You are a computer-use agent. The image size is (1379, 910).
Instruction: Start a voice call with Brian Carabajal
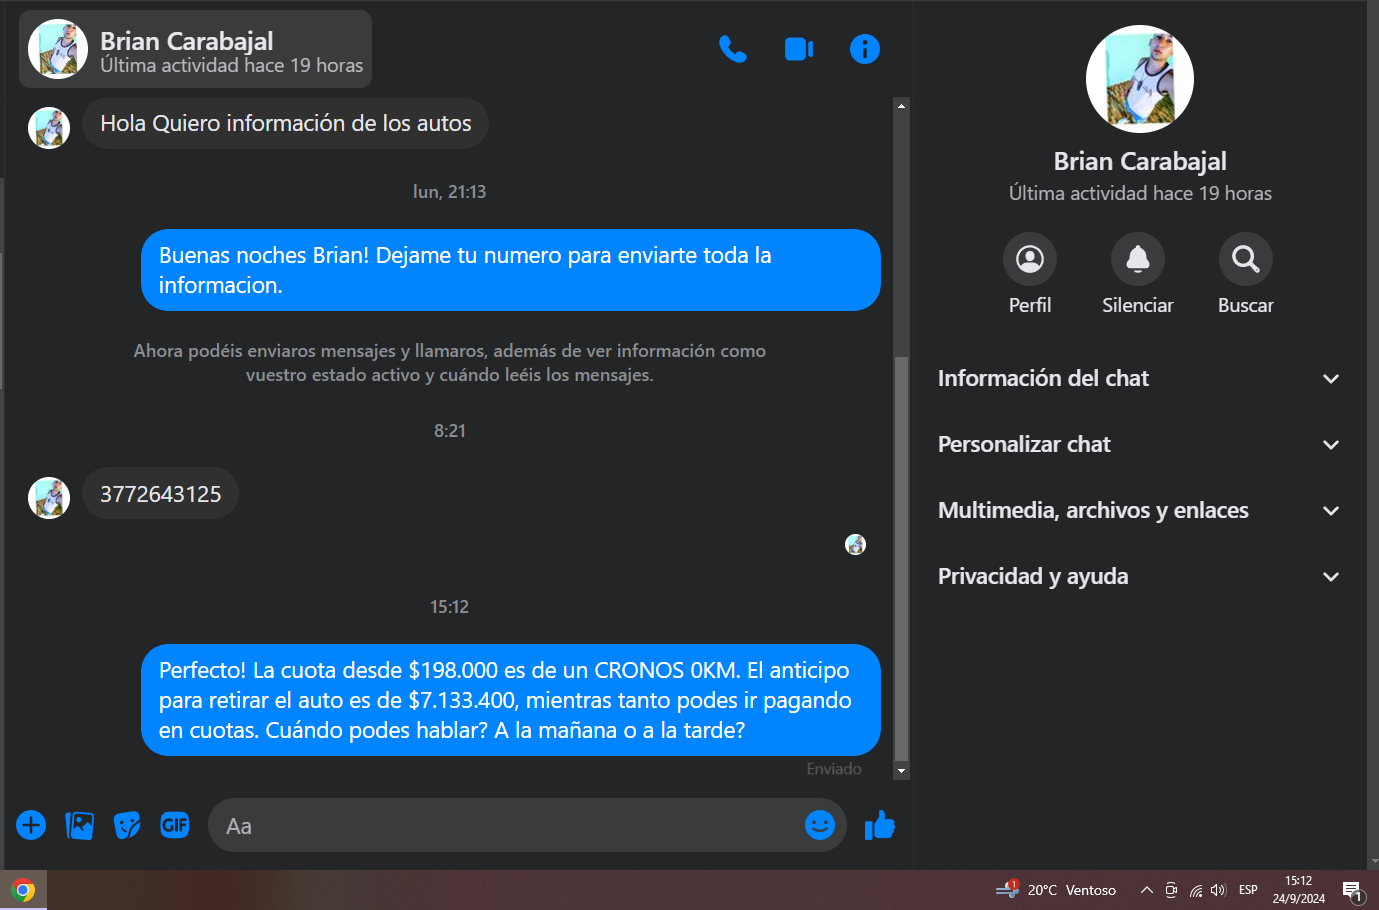pos(733,49)
